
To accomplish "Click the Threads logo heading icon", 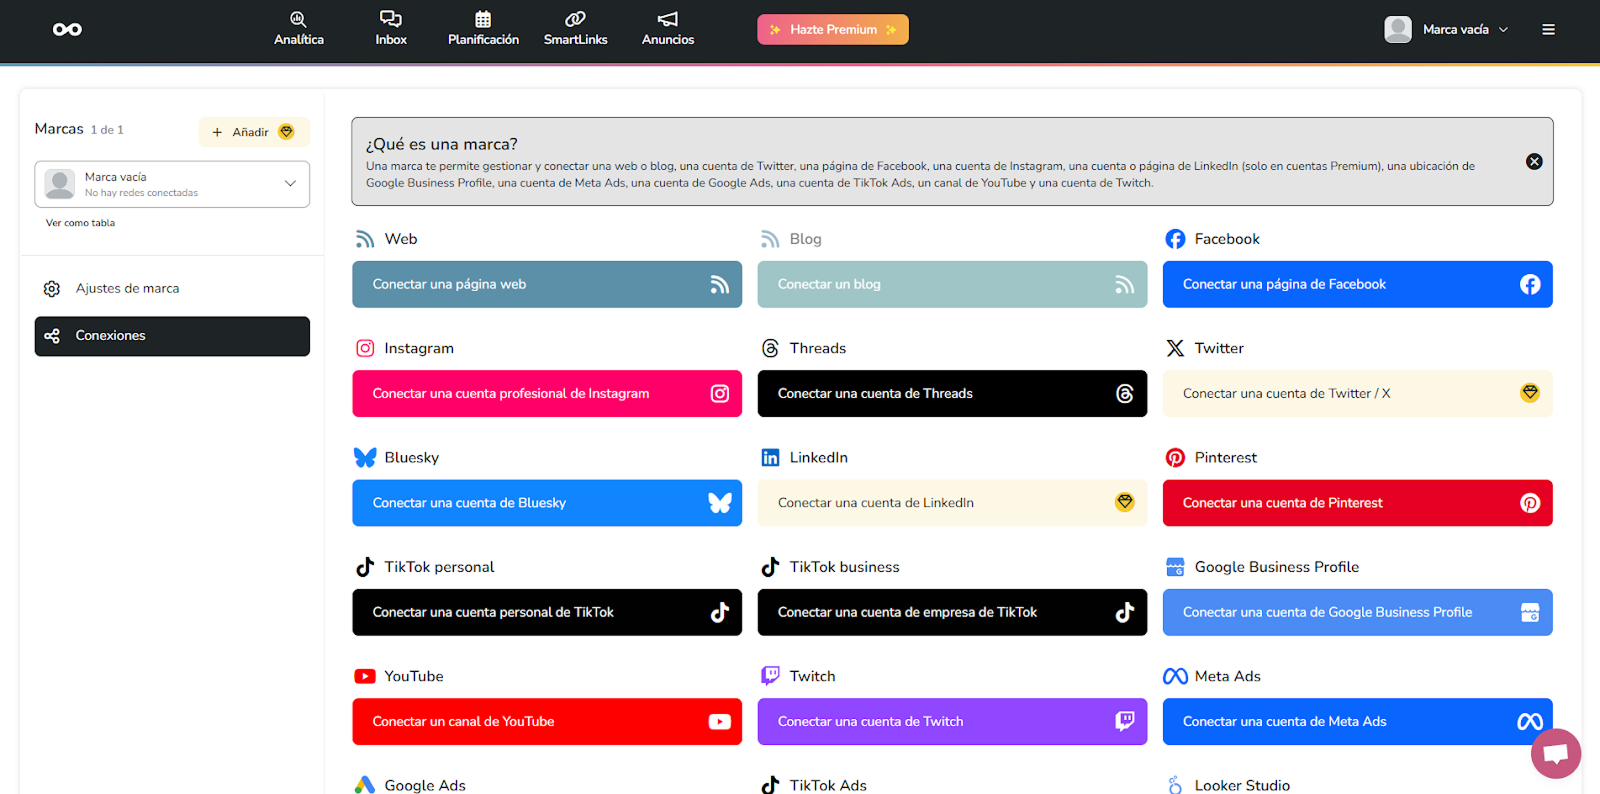I will pyautogui.click(x=770, y=348).
